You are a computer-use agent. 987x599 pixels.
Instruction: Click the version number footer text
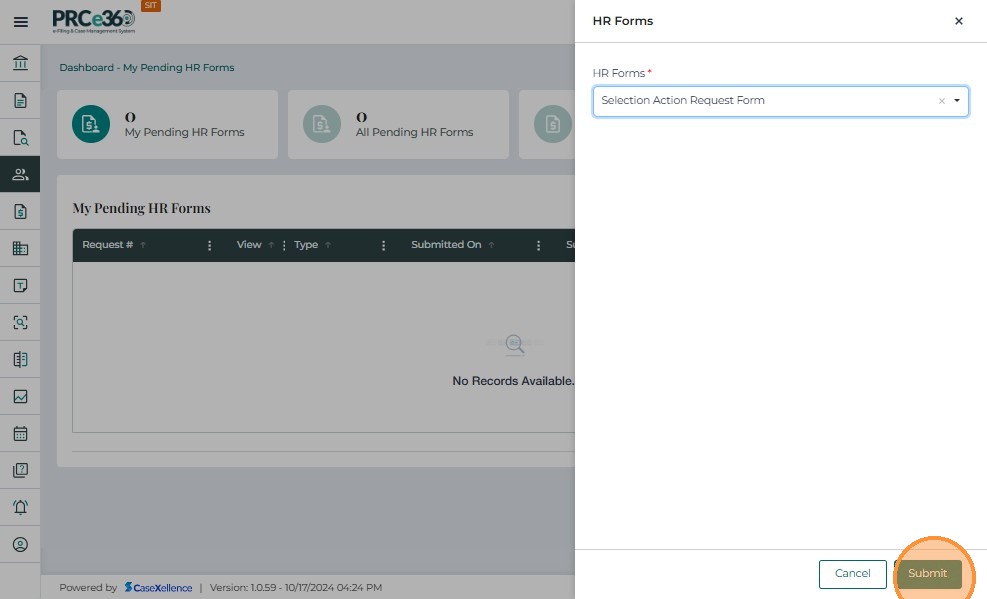[296, 588]
